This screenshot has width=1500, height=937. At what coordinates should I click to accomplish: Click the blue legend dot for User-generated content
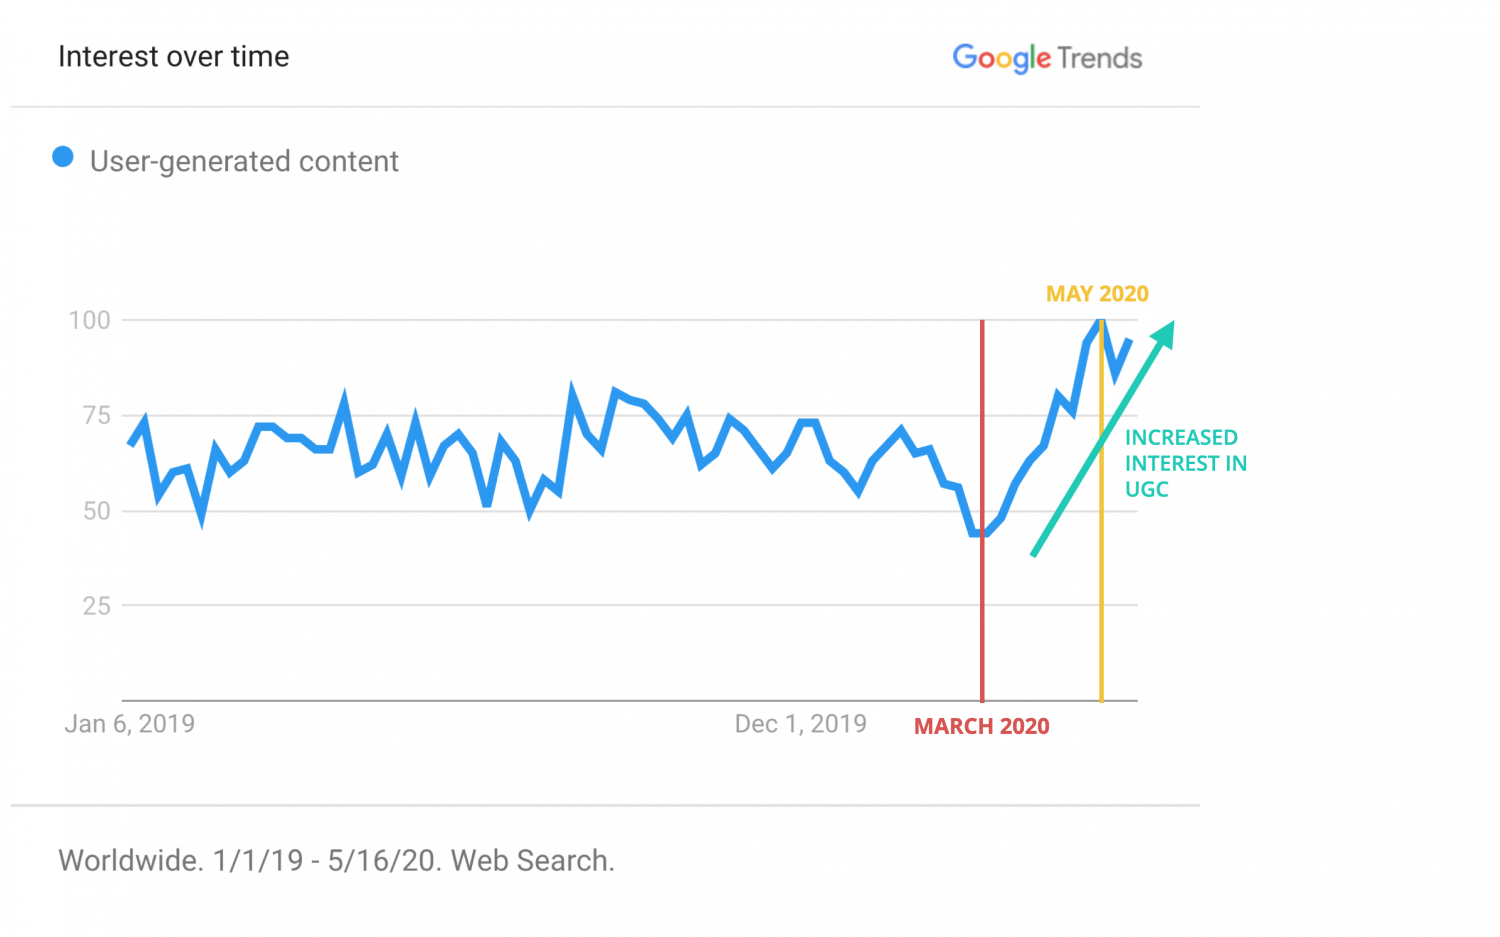[x=63, y=157]
